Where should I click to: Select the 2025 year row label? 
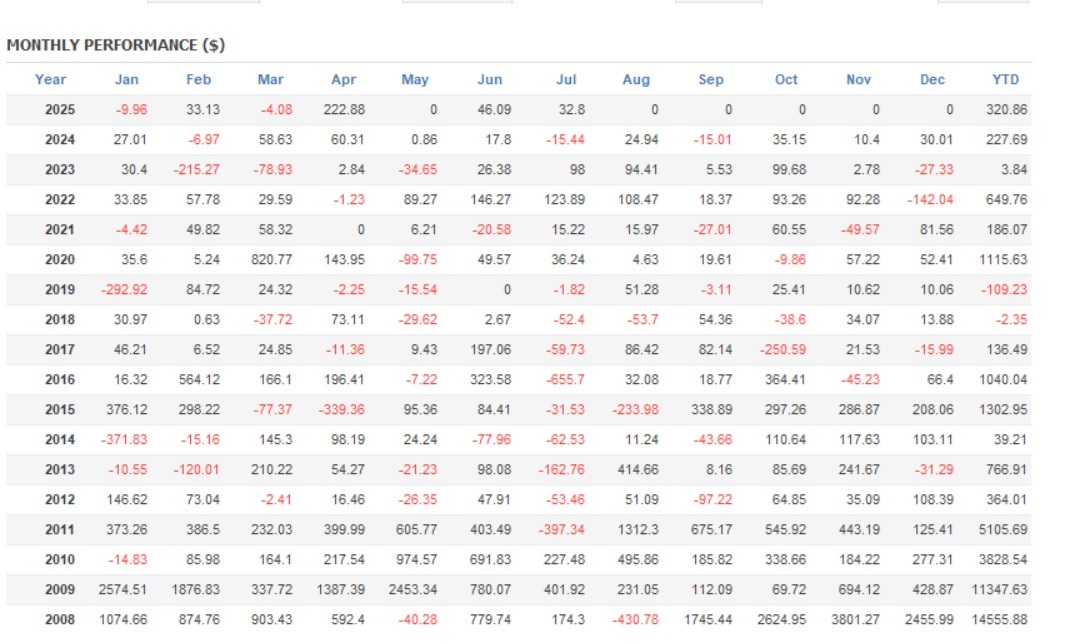point(60,110)
